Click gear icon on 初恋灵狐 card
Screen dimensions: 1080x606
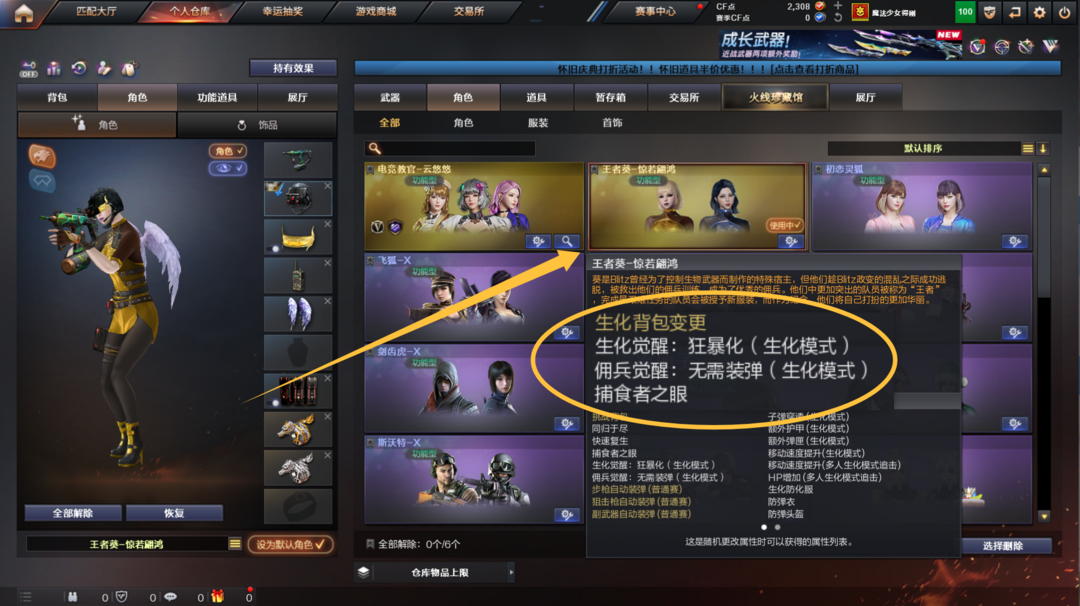(x=1015, y=241)
